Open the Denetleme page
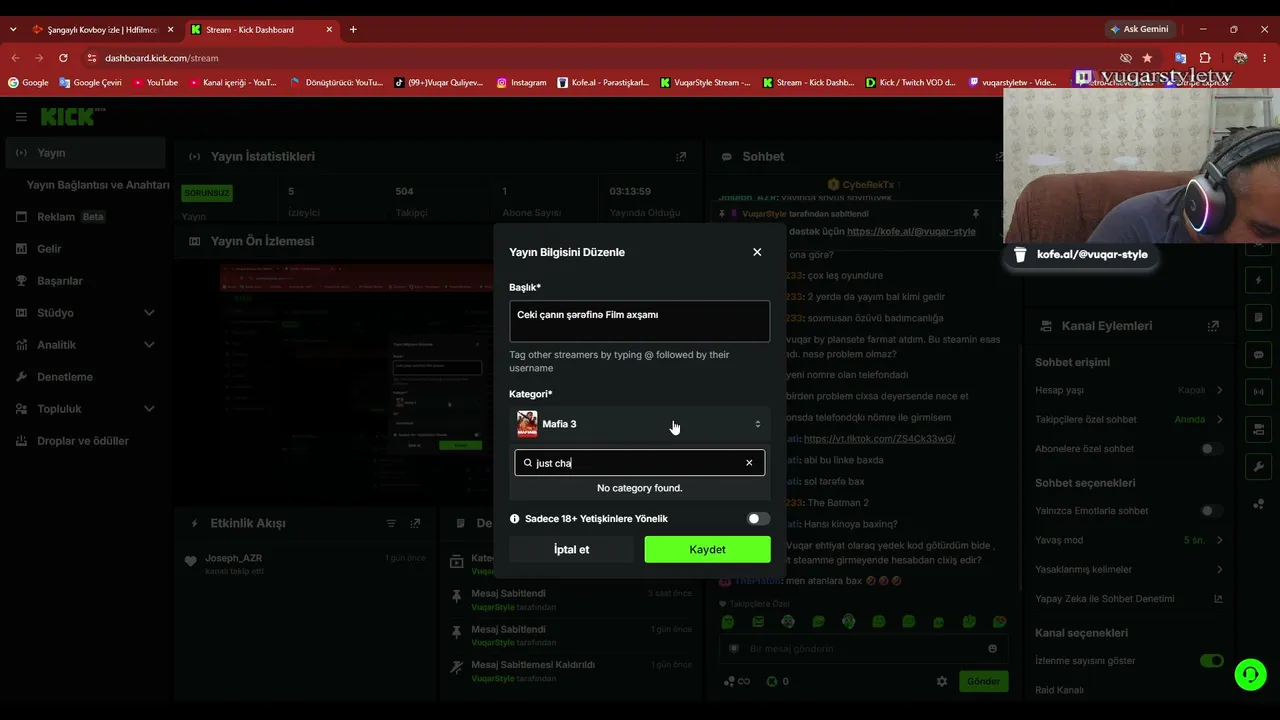The width and height of the screenshot is (1280, 720). tap(85, 377)
